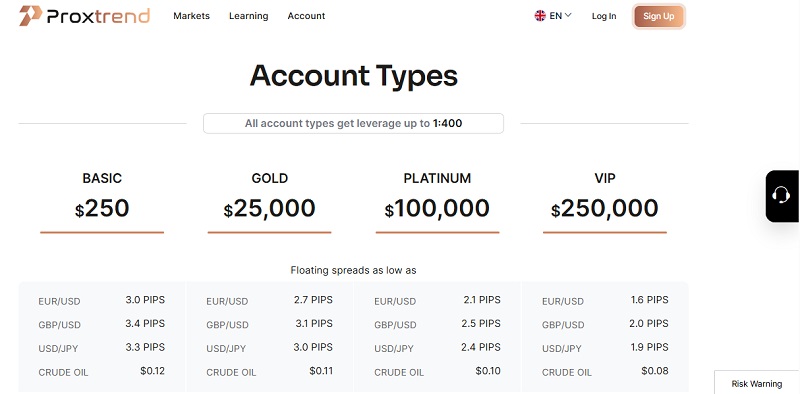Click the Platinum USD/JPY 2.4 PIPS value
Viewport: 800px width, 394px height.
point(481,347)
